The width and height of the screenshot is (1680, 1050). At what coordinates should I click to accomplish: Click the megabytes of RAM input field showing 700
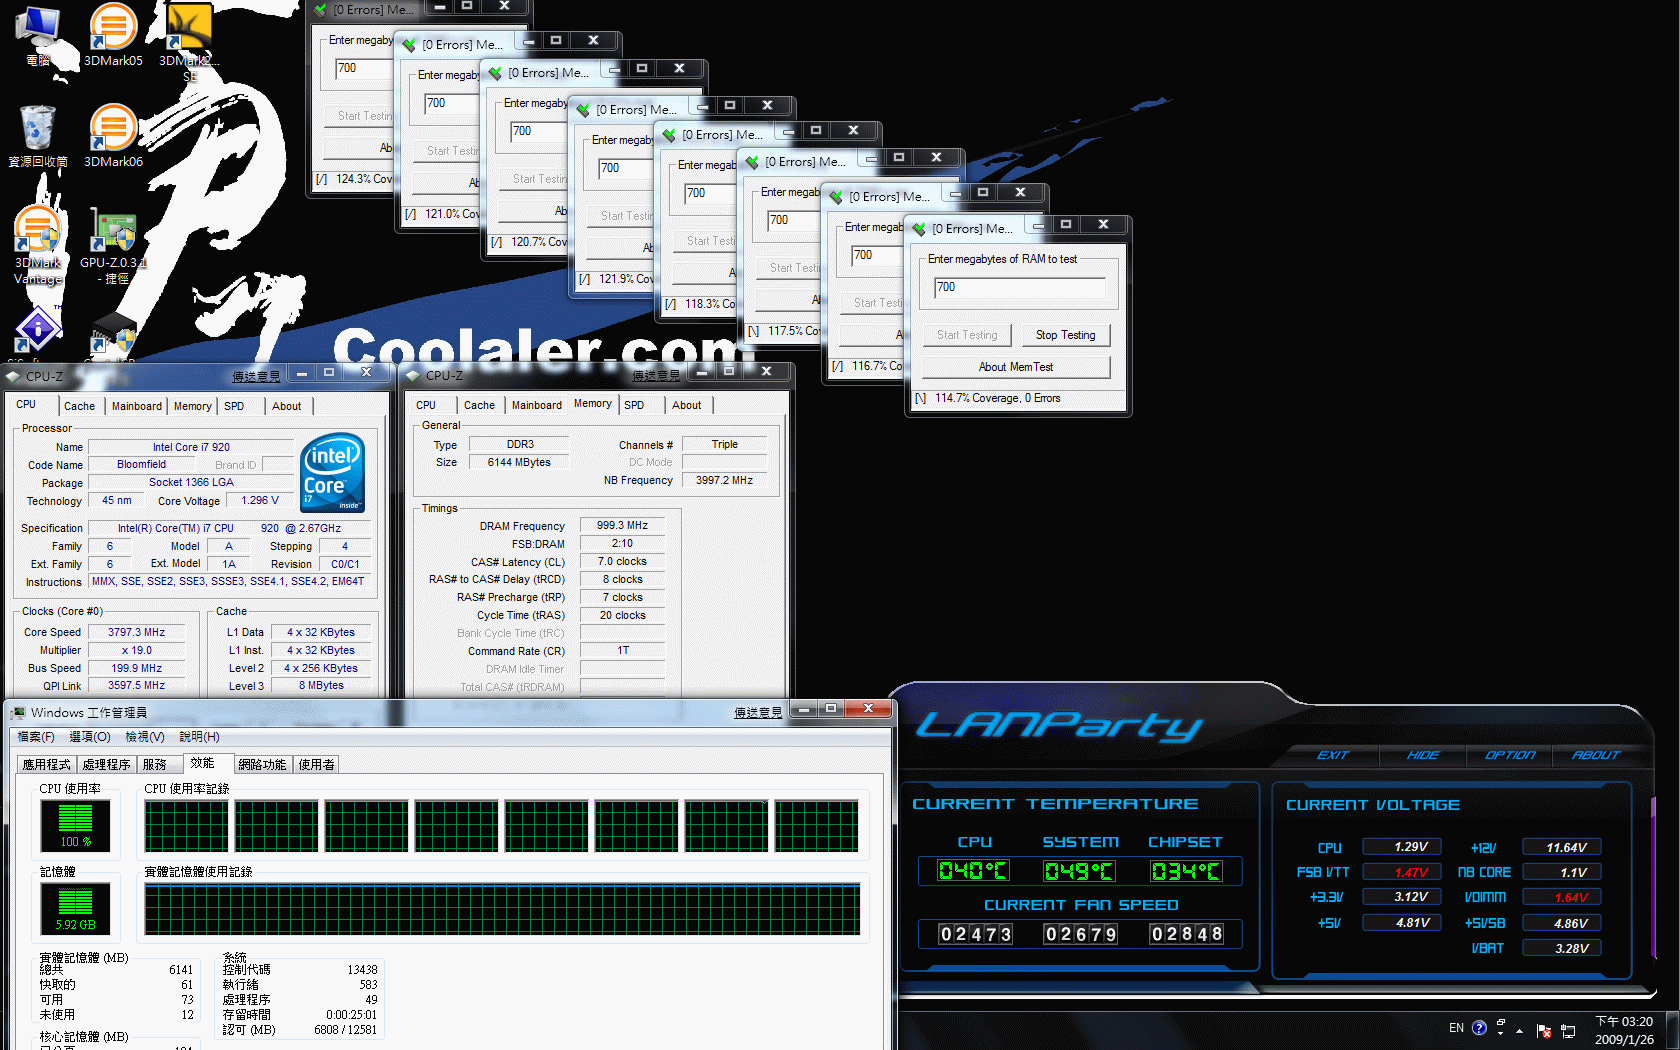(x=1019, y=287)
